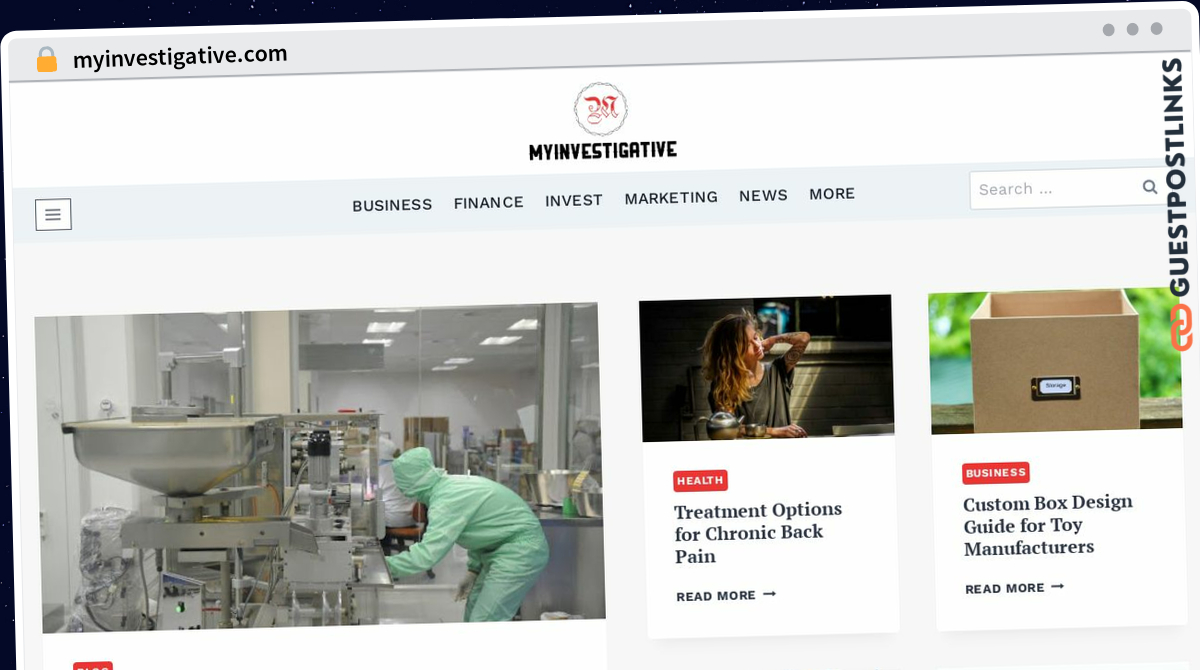Open the woman stretching article thumbnail
The image size is (1200, 670).
[766, 368]
